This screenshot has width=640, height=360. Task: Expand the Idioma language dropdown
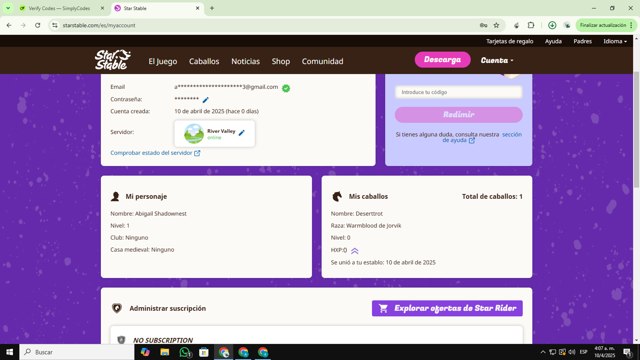tap(615, 41)
